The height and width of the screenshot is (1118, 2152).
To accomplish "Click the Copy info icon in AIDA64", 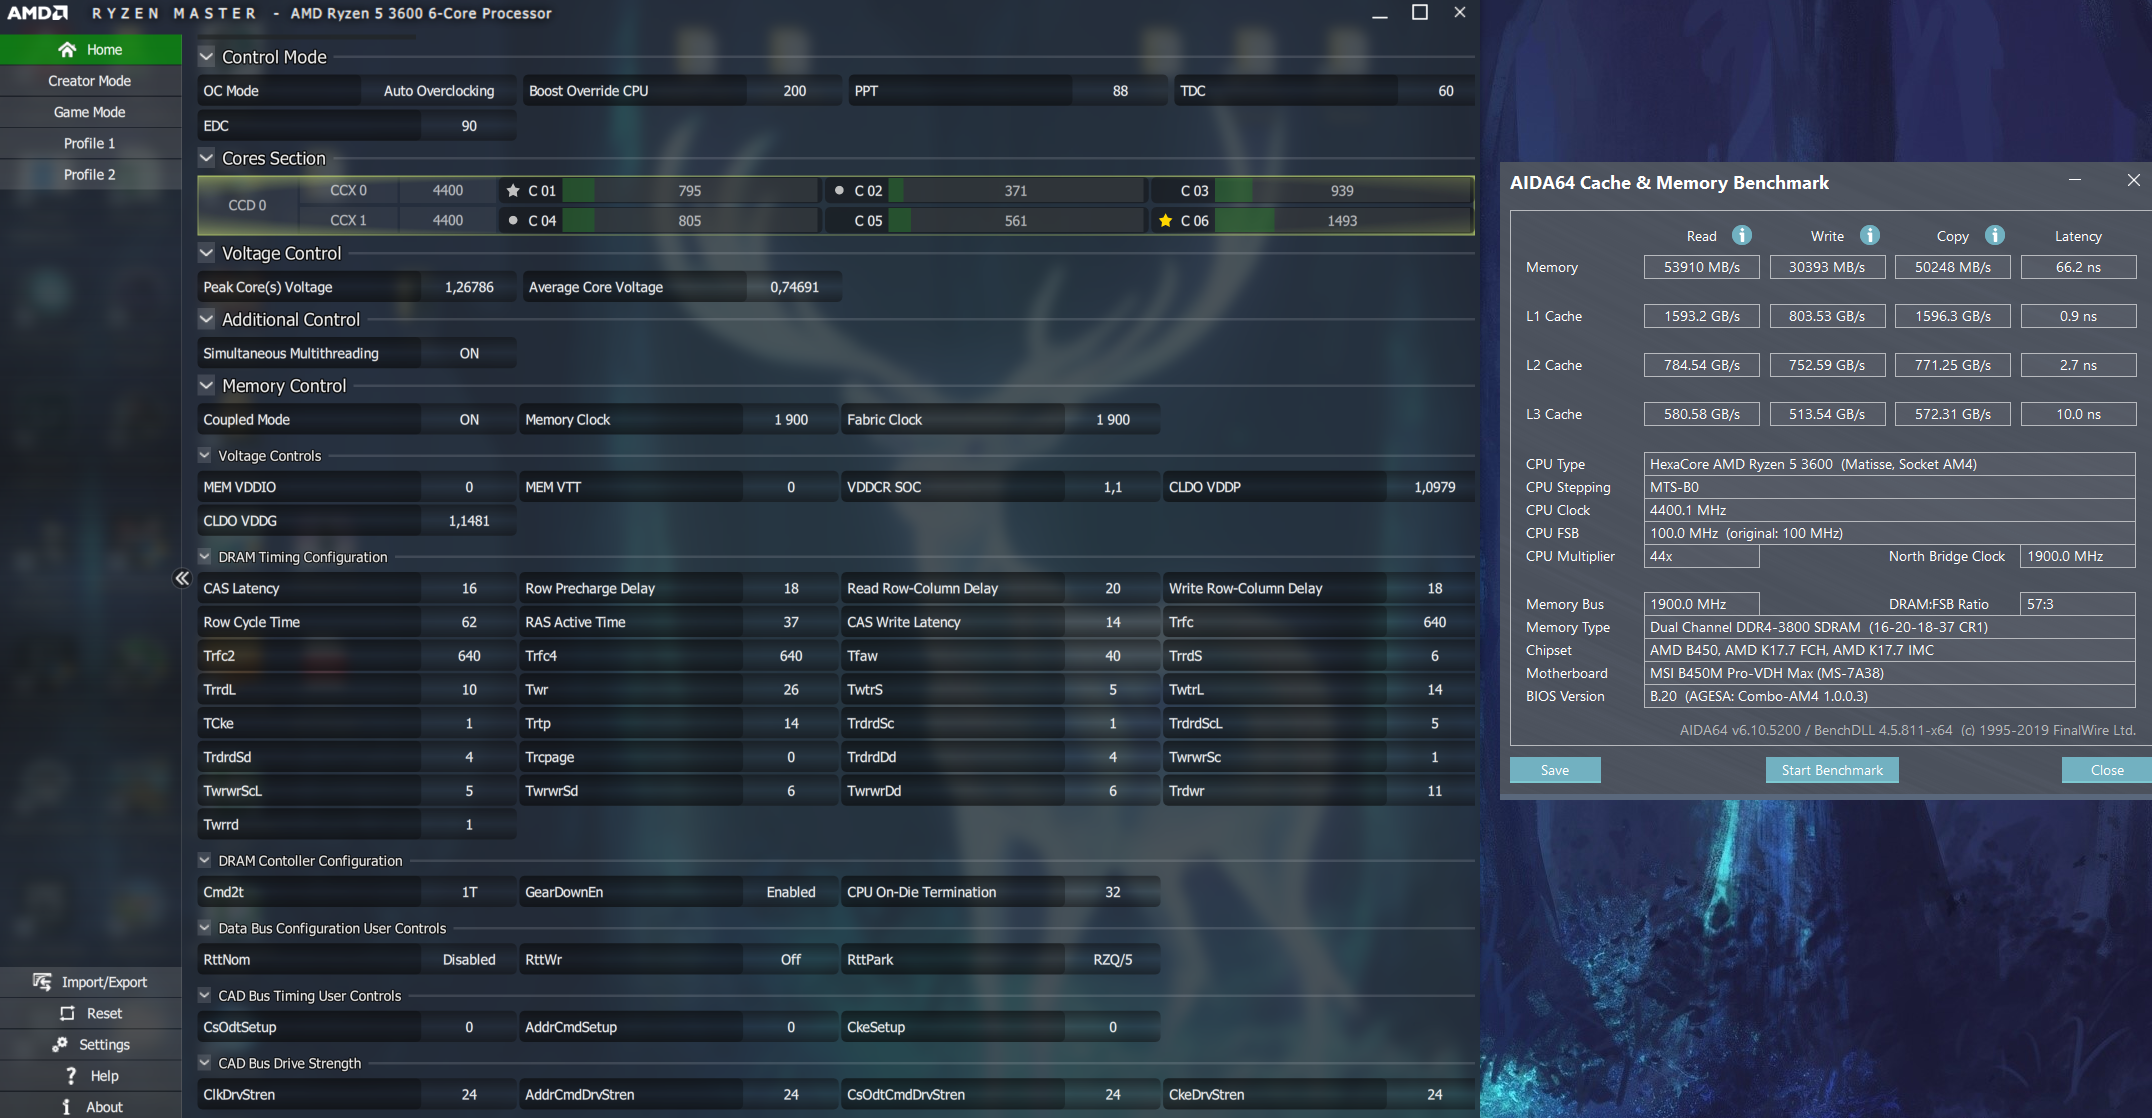I will [1994, 235].
